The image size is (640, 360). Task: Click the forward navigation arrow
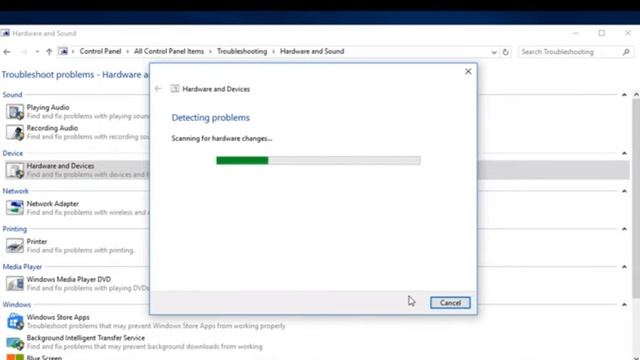pyautogui.click(x=24, y=52)
